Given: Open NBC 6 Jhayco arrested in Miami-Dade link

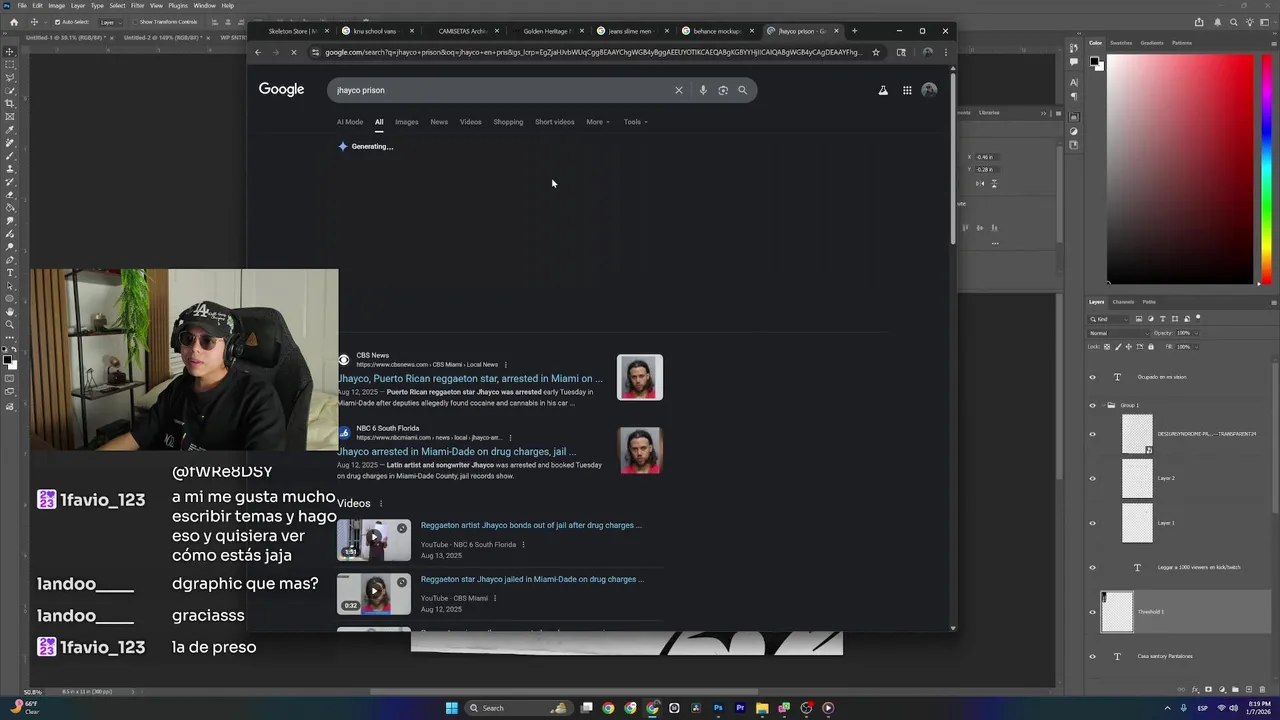Looking at the screenshot, I should [x=456, y=452].
